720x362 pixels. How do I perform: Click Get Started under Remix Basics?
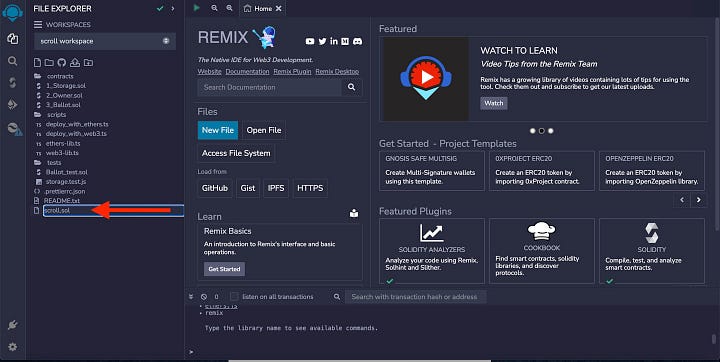click(224, 269)
